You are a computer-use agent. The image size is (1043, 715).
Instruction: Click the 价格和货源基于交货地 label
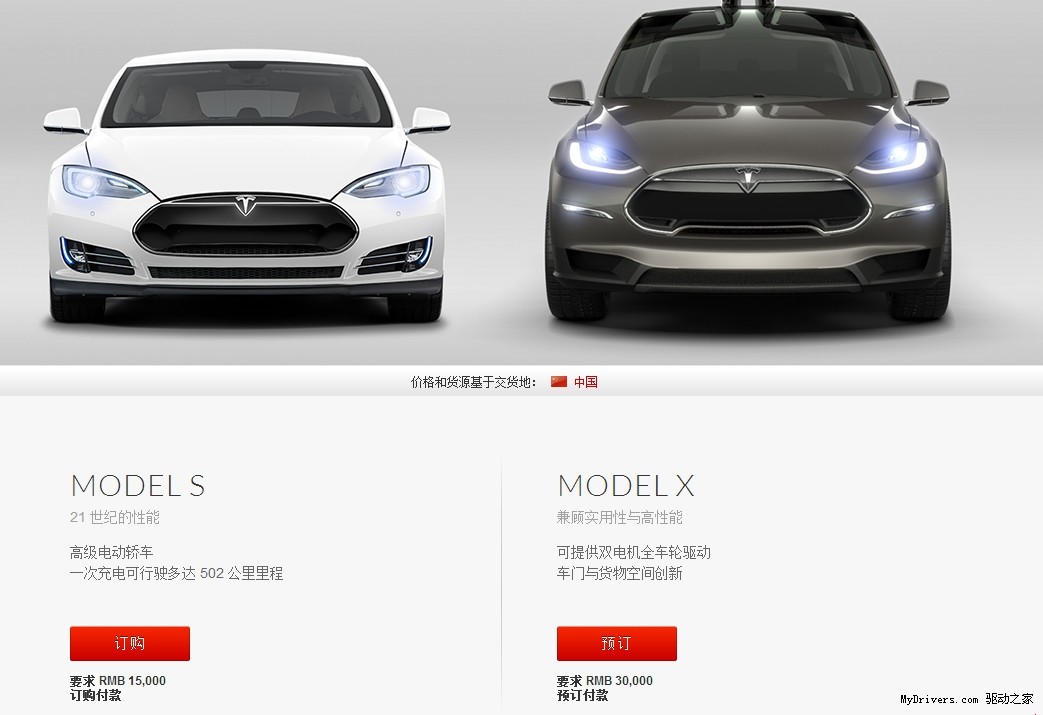(474, 382)
